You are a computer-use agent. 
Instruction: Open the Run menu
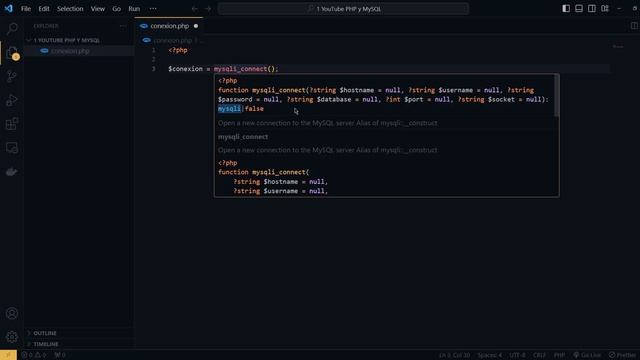pos(134,9)
